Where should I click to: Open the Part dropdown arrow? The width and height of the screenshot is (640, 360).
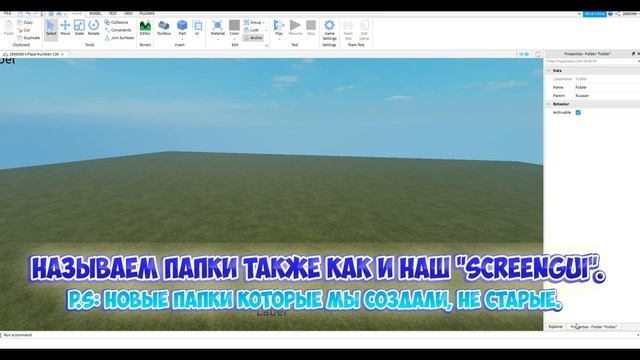pyautogui.click(x=182, y=40)
